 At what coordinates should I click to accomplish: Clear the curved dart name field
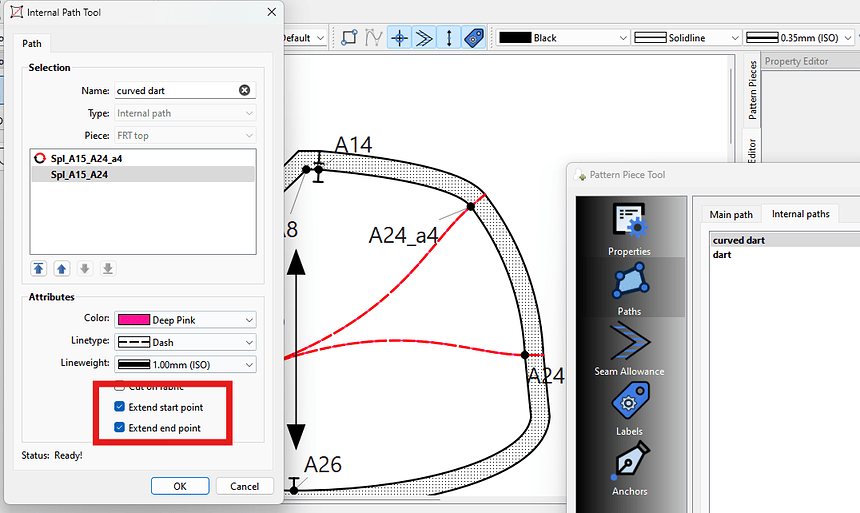pyautogui.click(x=244, y=91)
